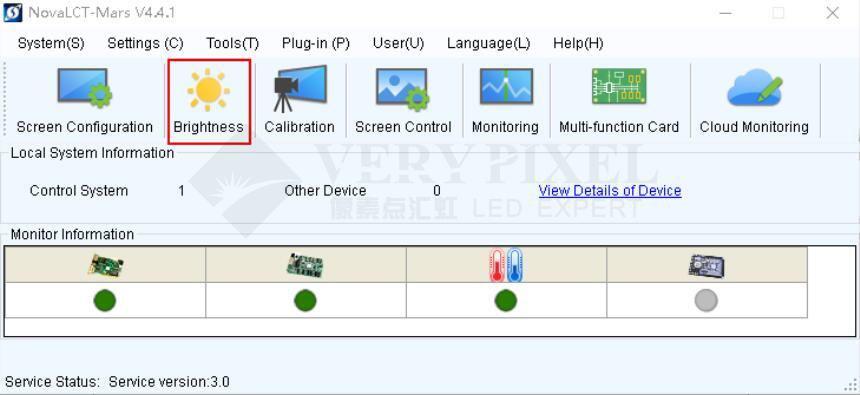
Task: Open the Screen Configuration tool
Action: [x=84, y=100]
